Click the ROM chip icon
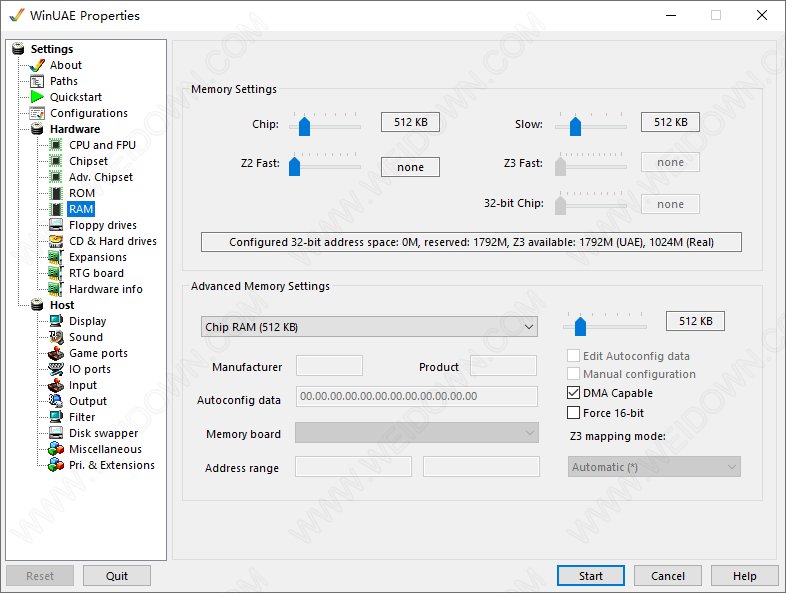 tap(56, 193)
